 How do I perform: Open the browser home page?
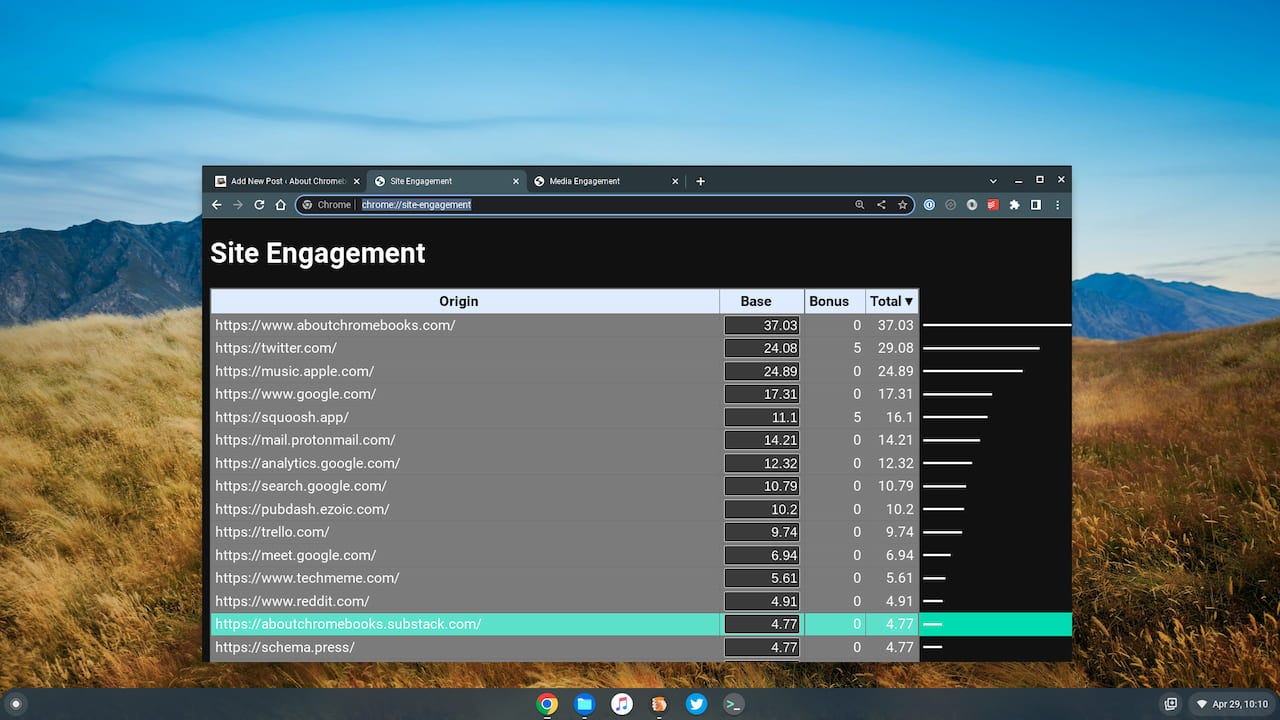tap(281, 205)
